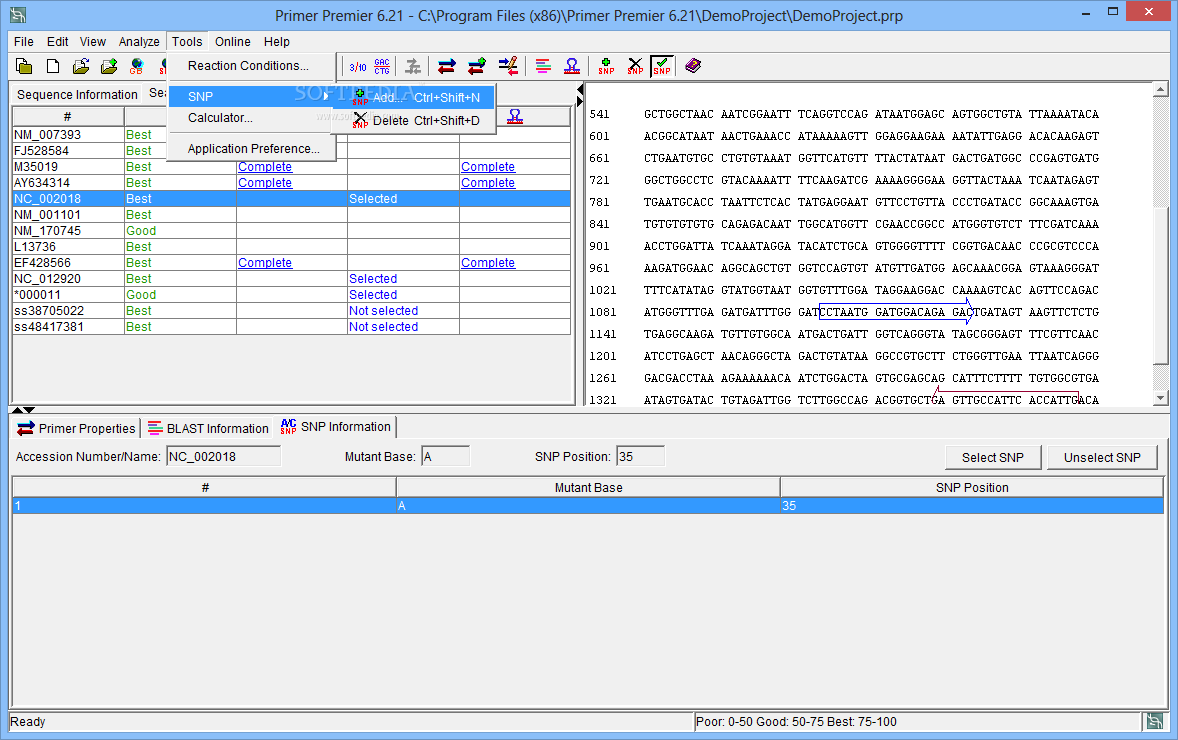This screenshot has height=740, width=1178.
Task: Click the hairpin icon column header
Action: [x=515, y=116]
